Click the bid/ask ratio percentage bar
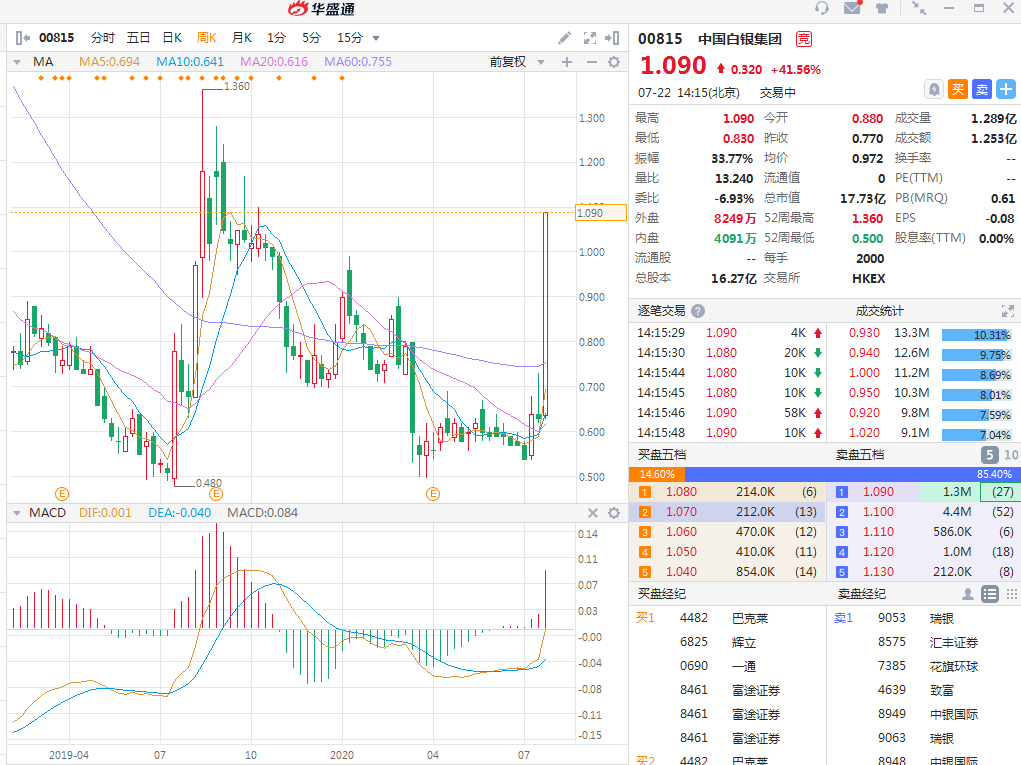Viewport: 1021px width, 765px height. tap(824, 474)
